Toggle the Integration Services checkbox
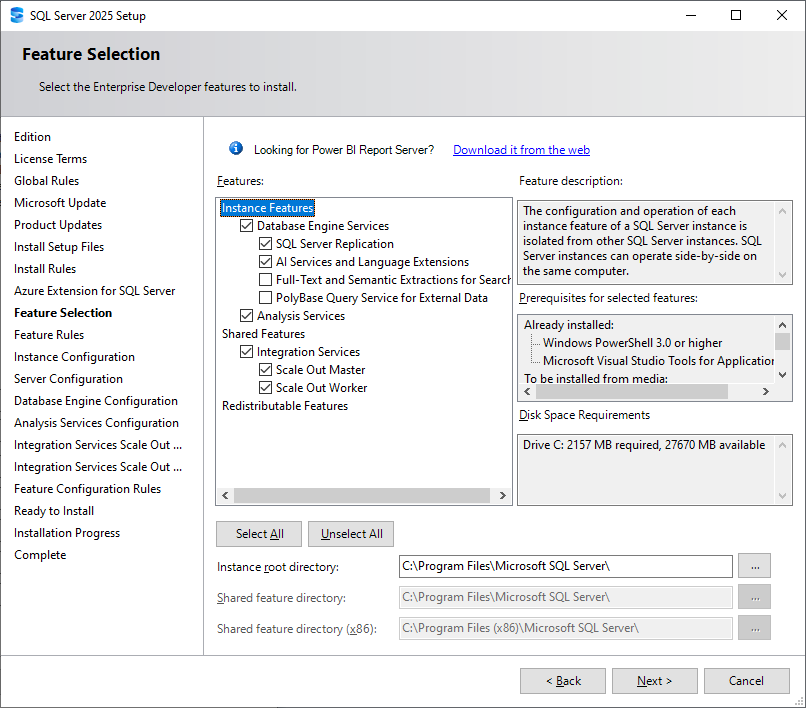 point(247,352)
